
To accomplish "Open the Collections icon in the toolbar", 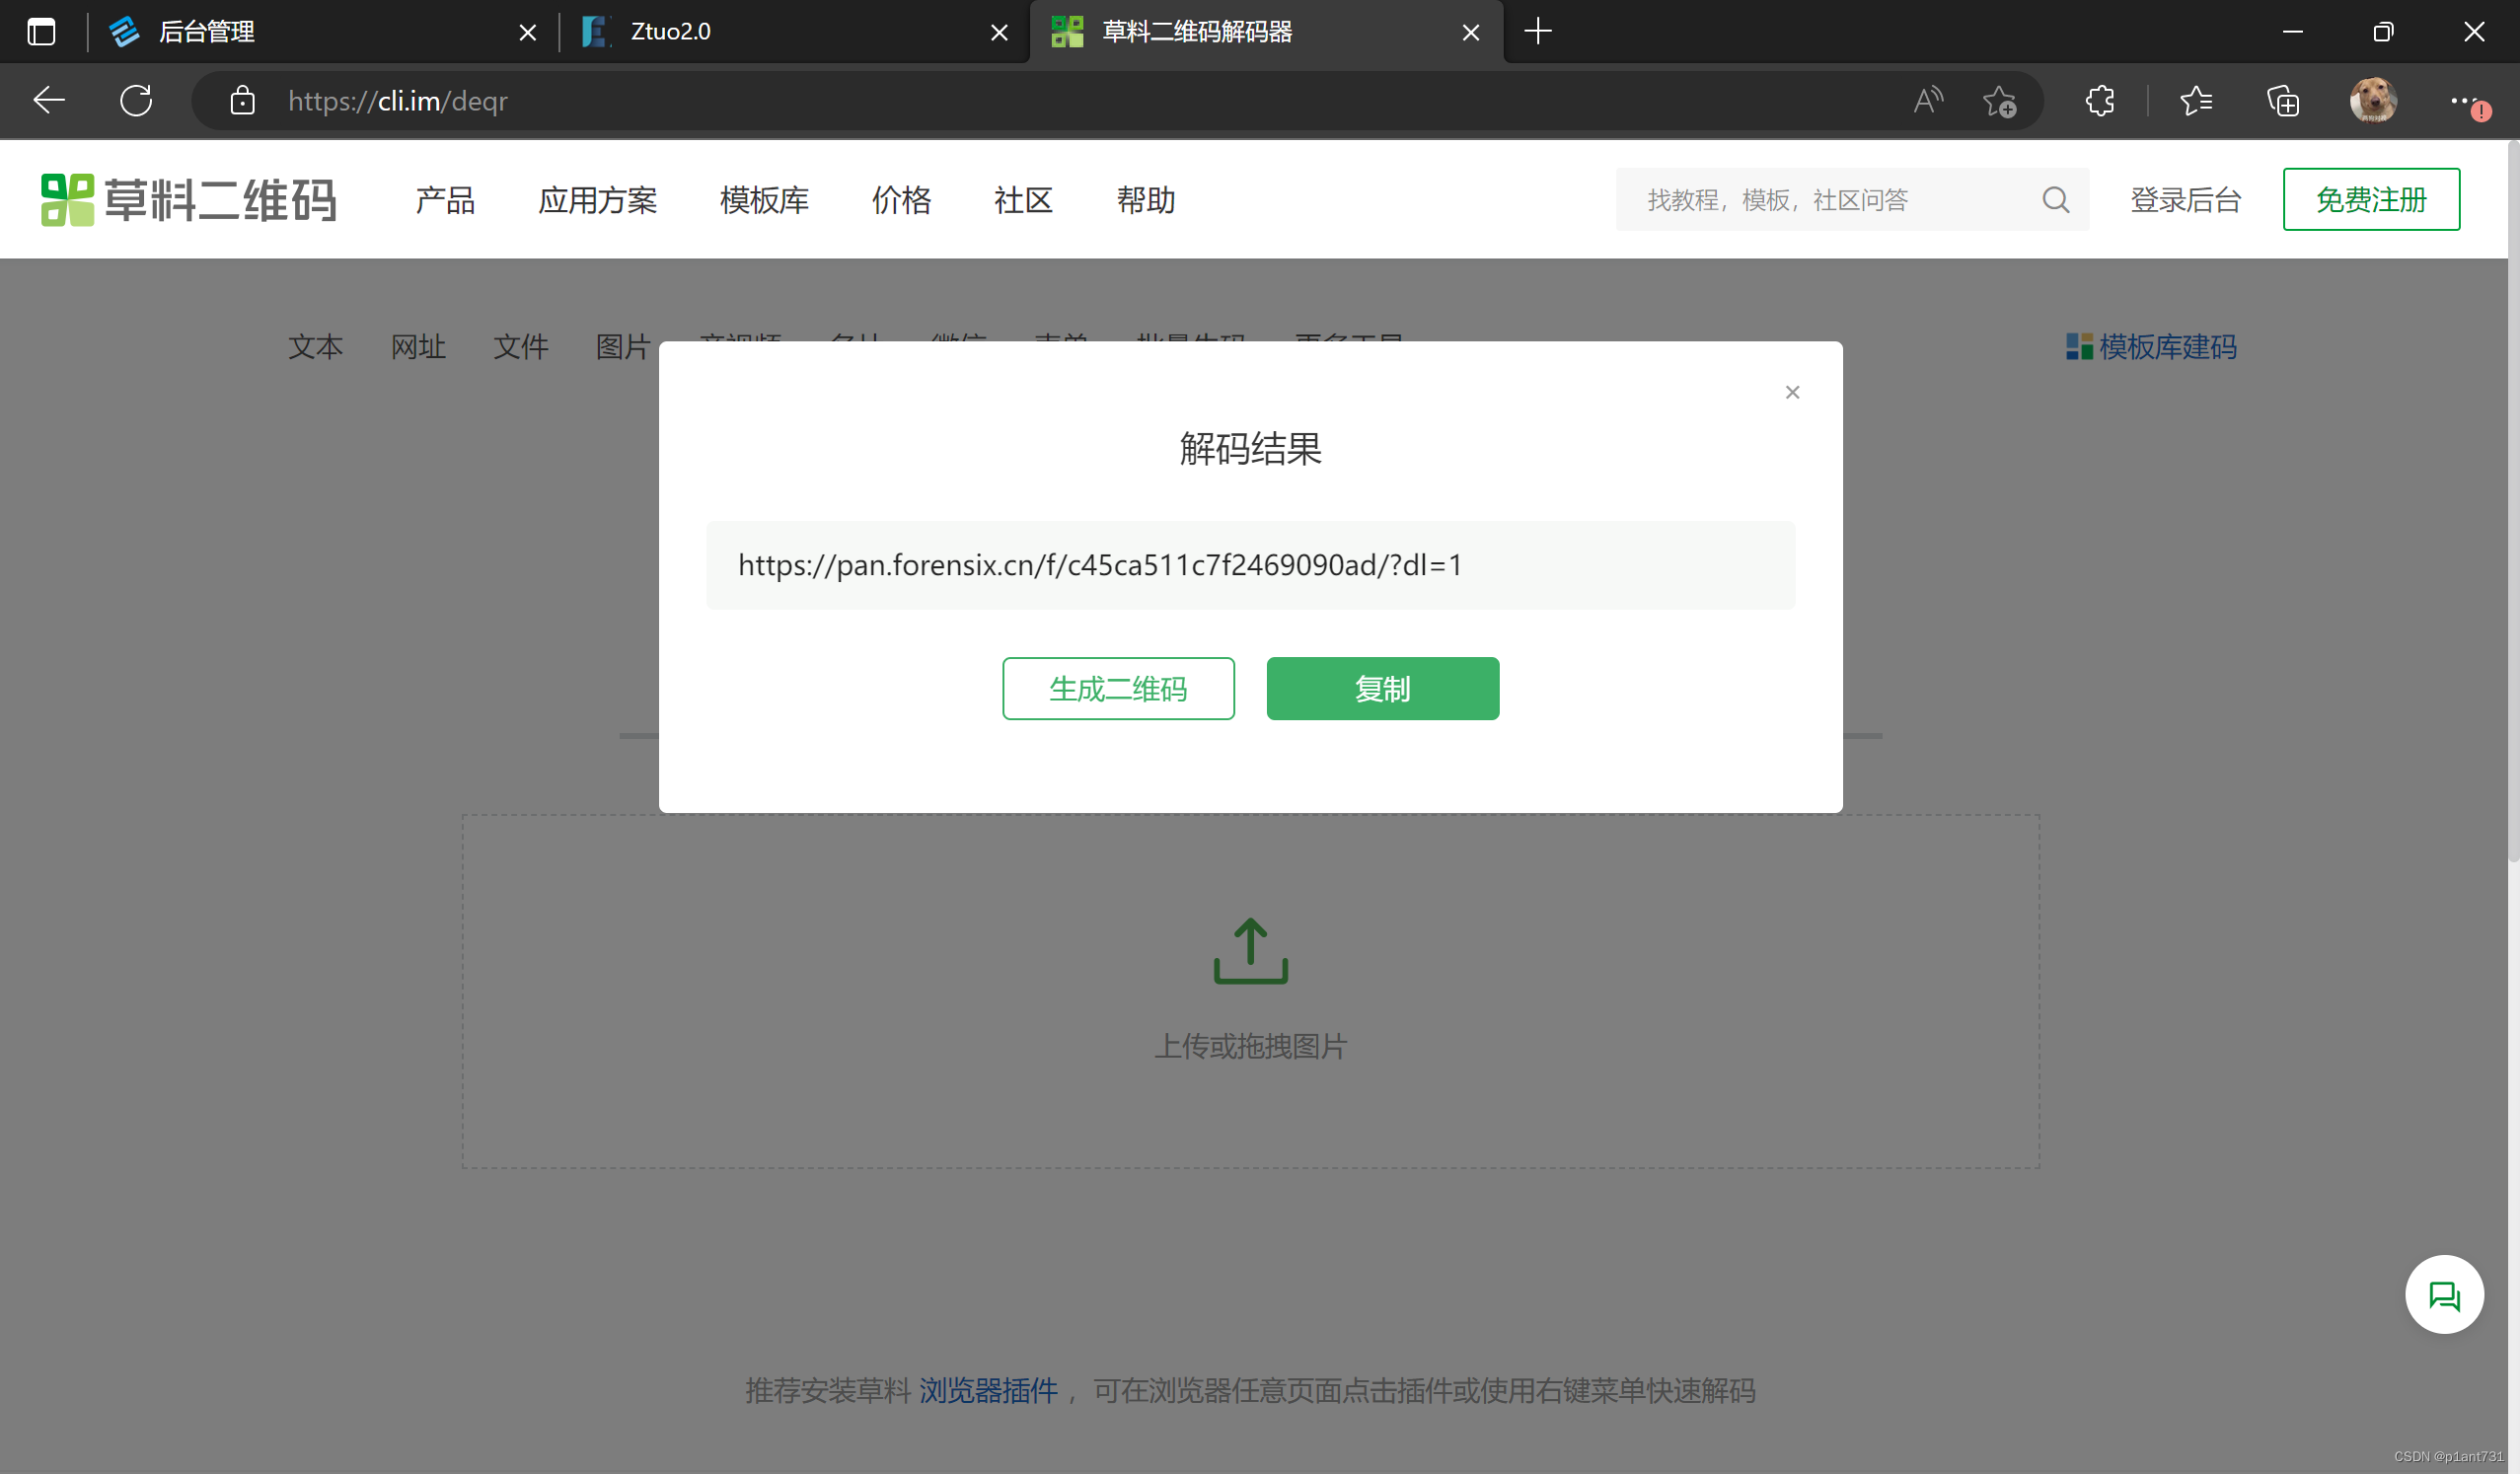I will (x=2283, y=101).
